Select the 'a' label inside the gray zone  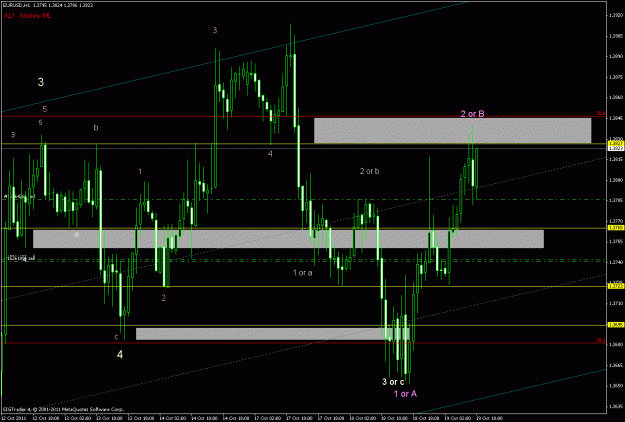[77, 235]
